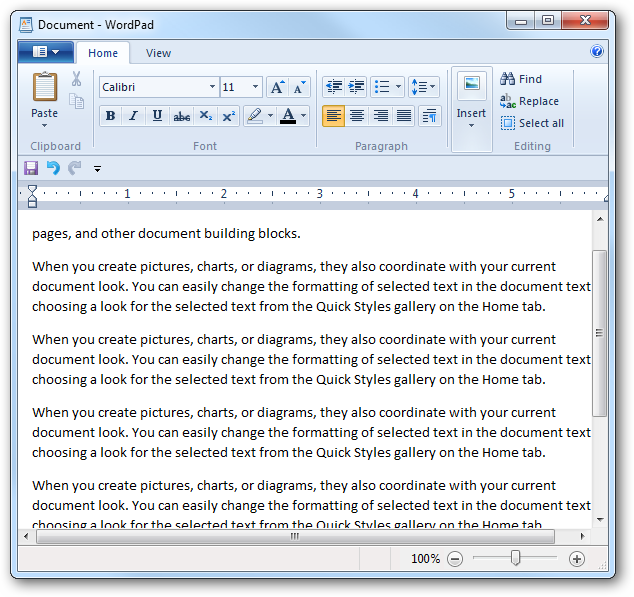Click the line spacing icon

click(x=419, y=87)
